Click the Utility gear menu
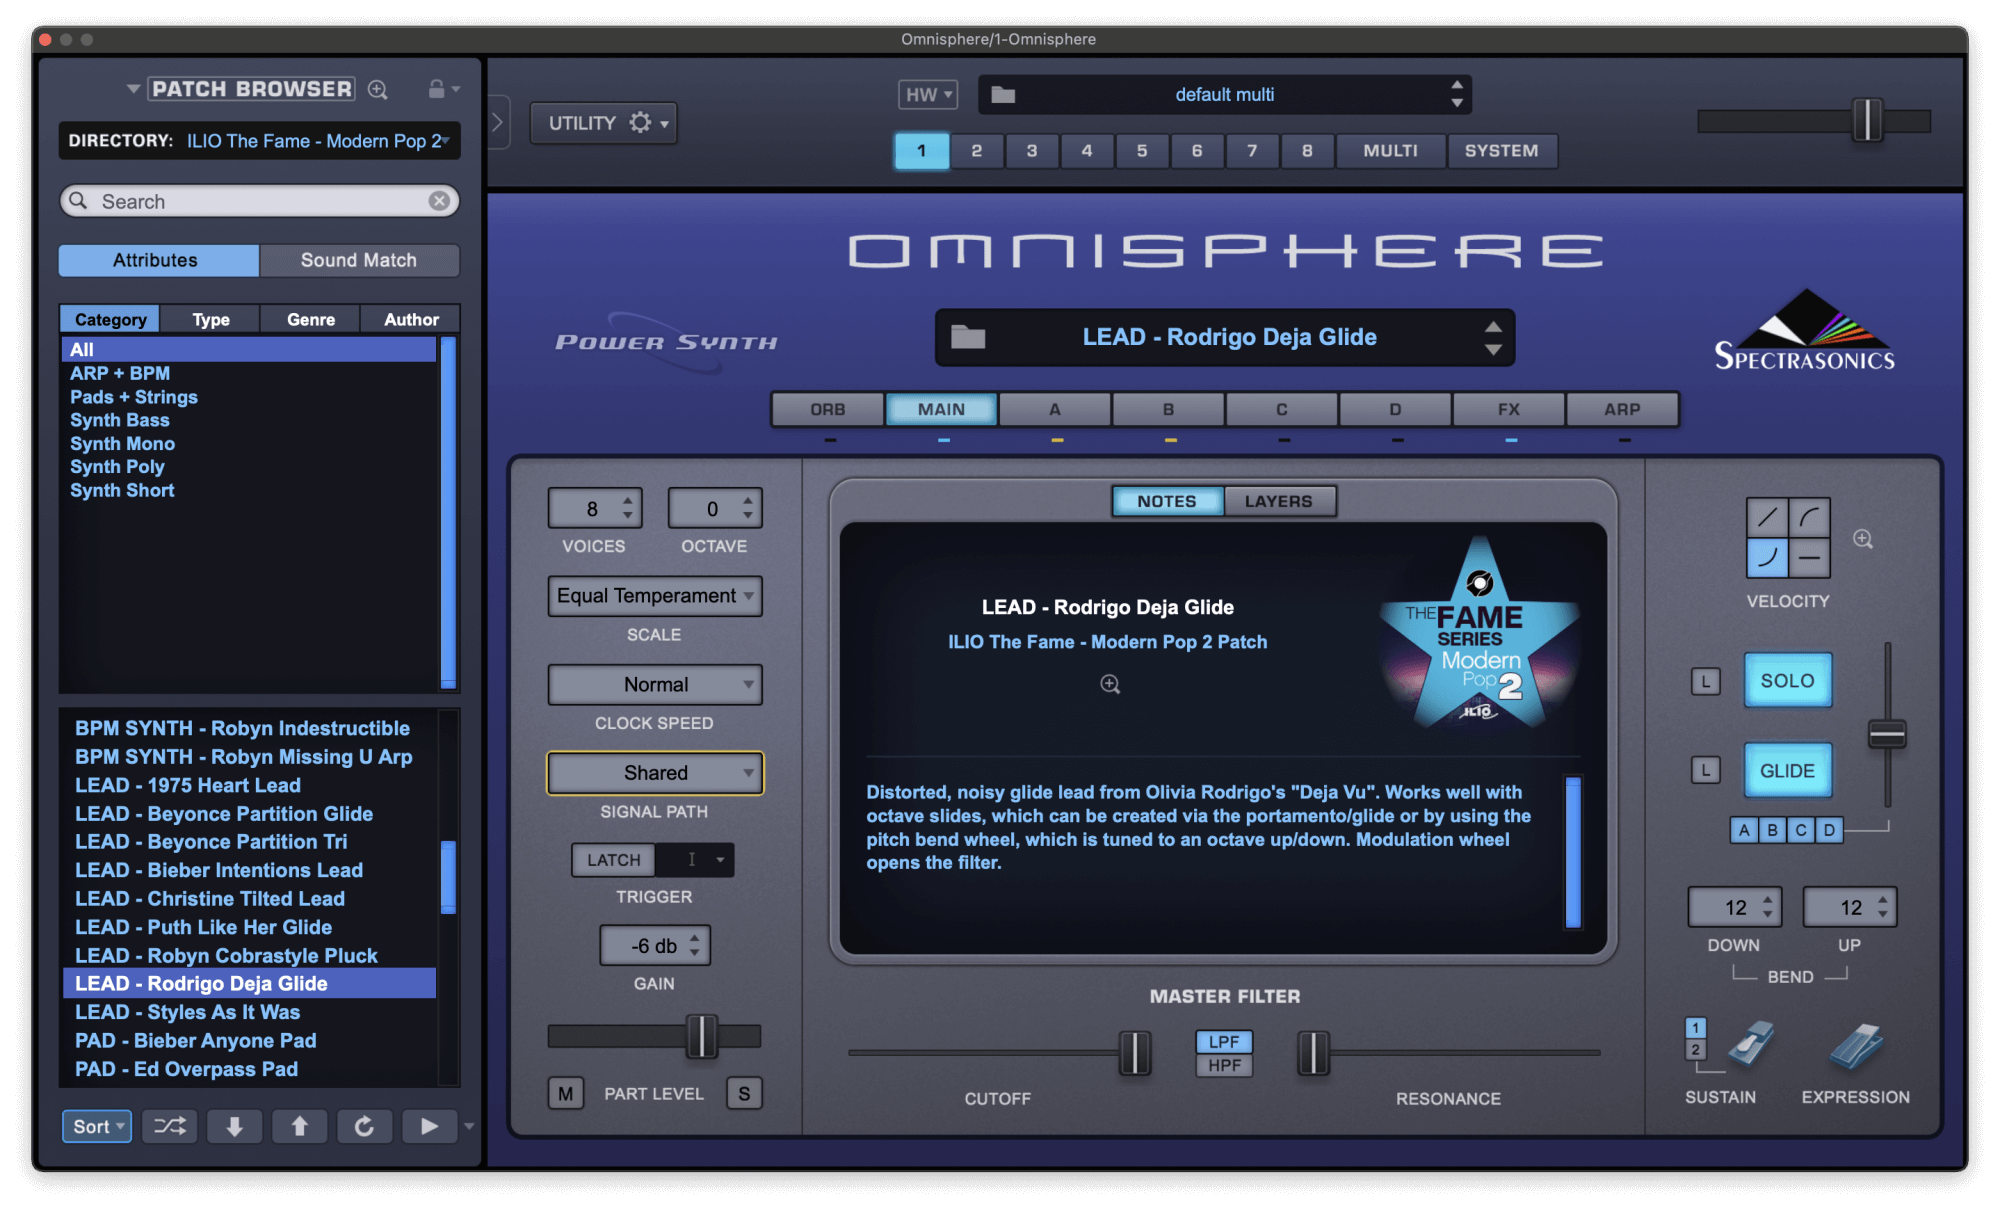 (604, 123)
